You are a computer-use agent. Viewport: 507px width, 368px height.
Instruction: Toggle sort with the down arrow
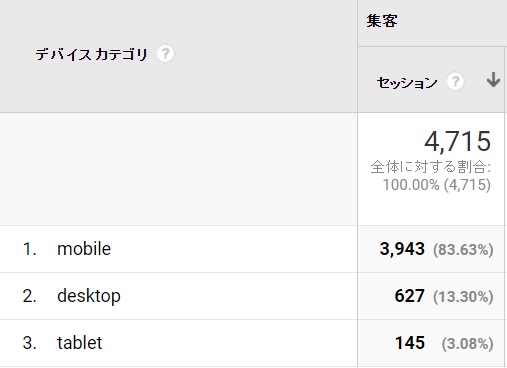493,80
